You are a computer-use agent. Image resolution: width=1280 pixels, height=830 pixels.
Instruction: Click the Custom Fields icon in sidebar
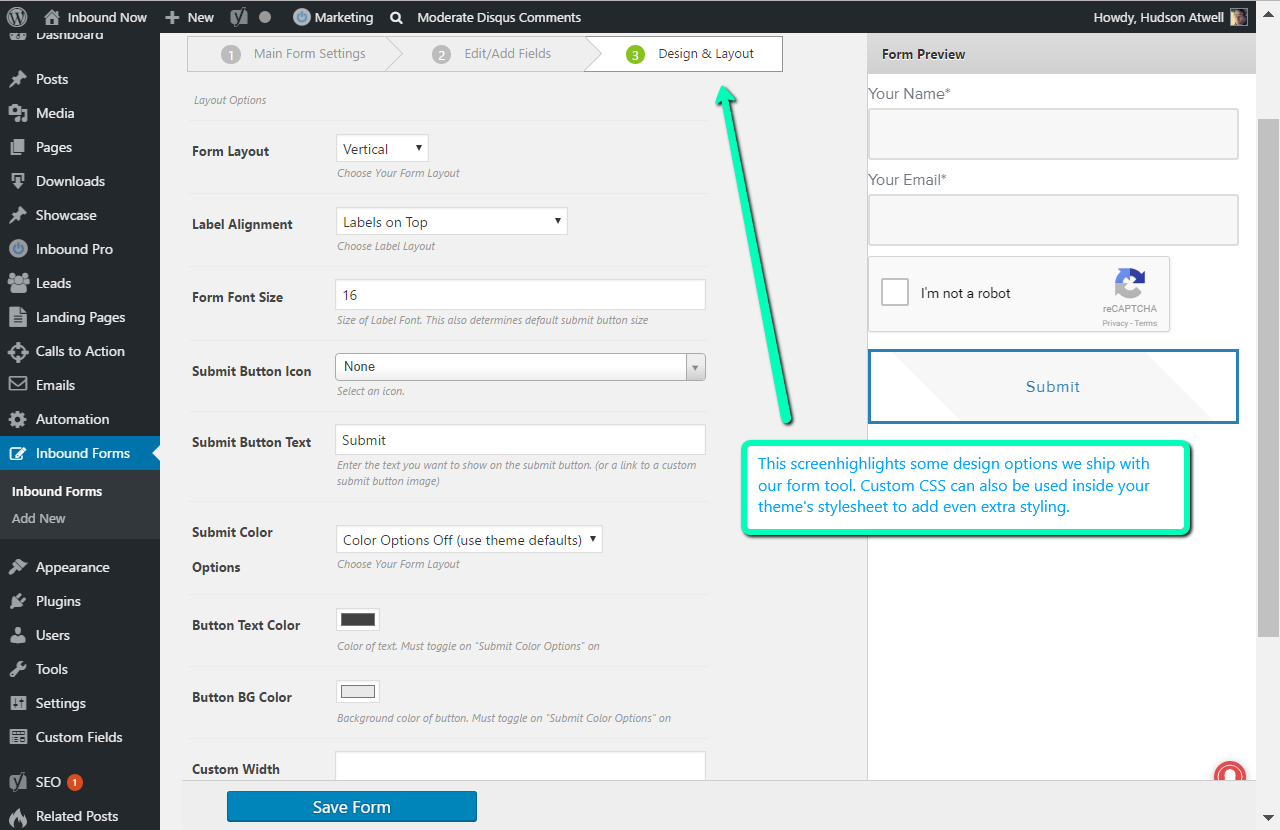[18, 737]
